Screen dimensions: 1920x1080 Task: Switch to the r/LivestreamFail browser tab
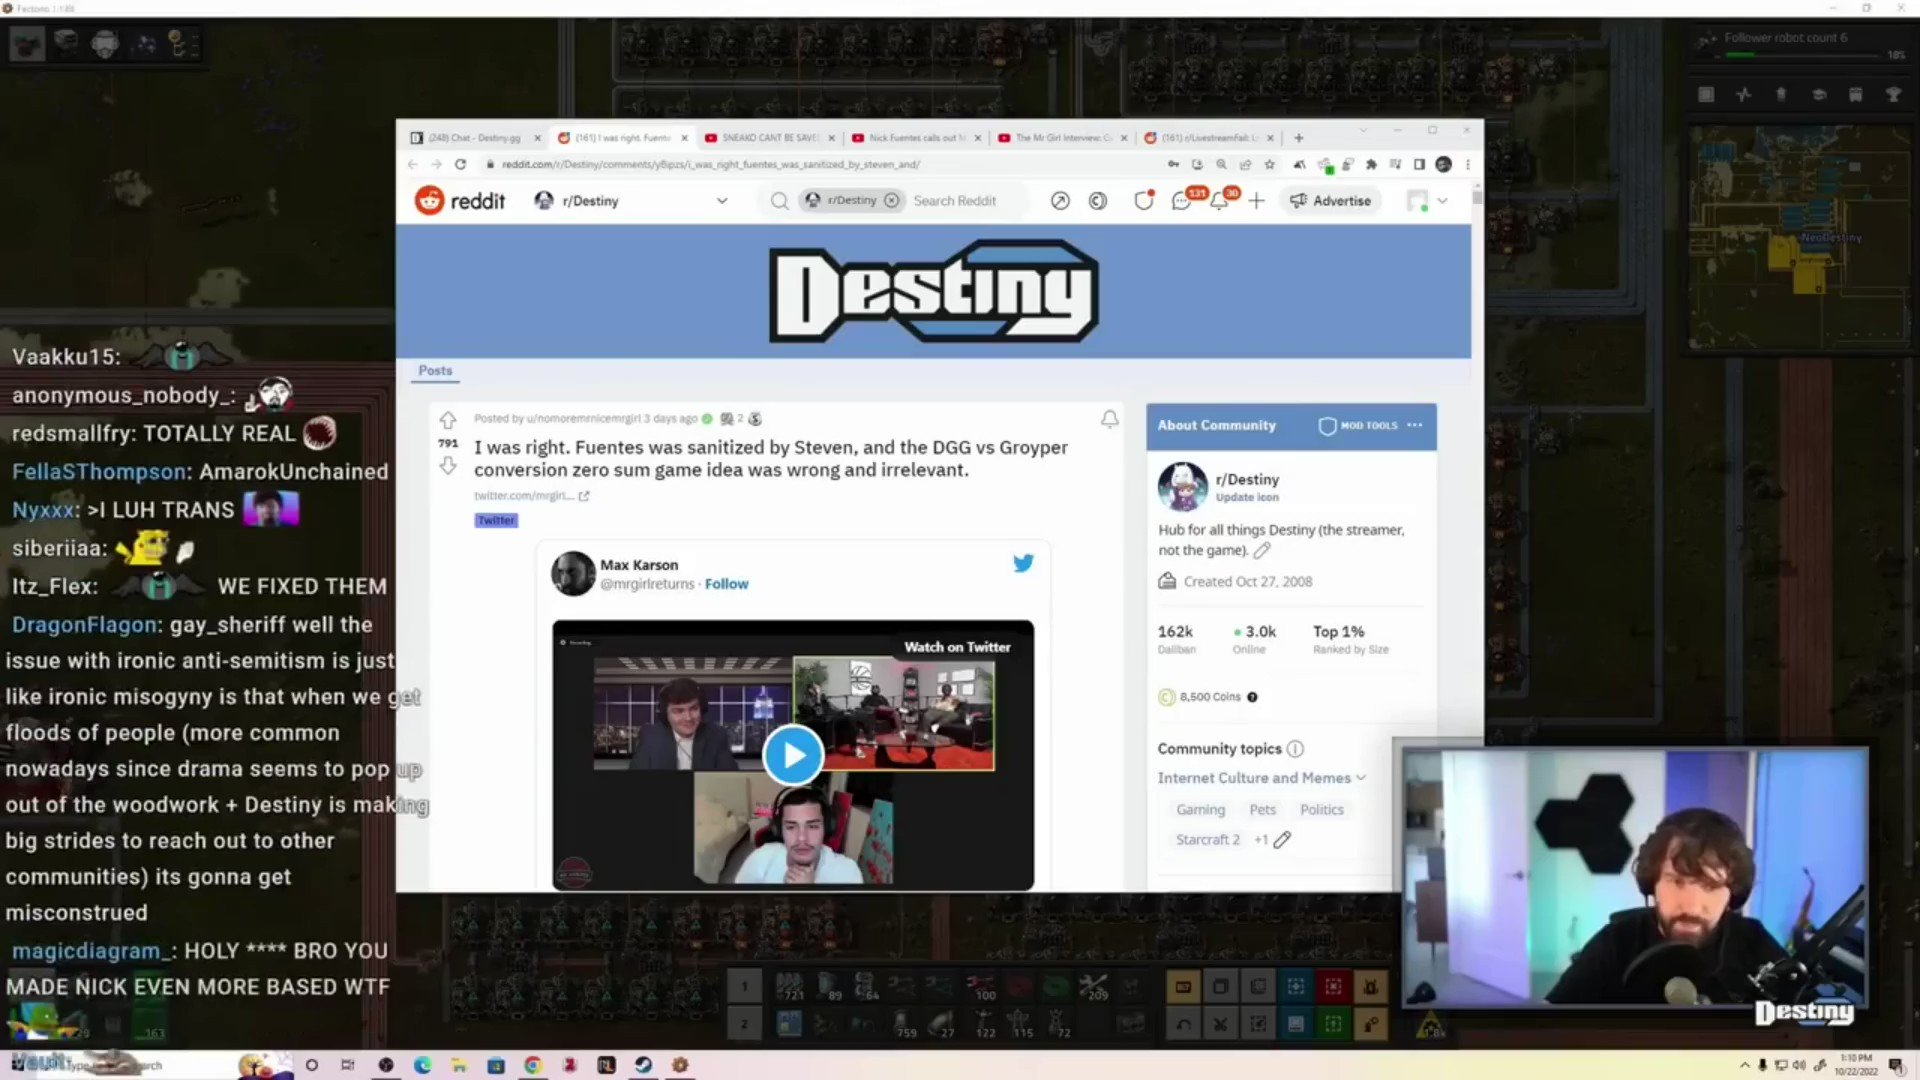1209,138
